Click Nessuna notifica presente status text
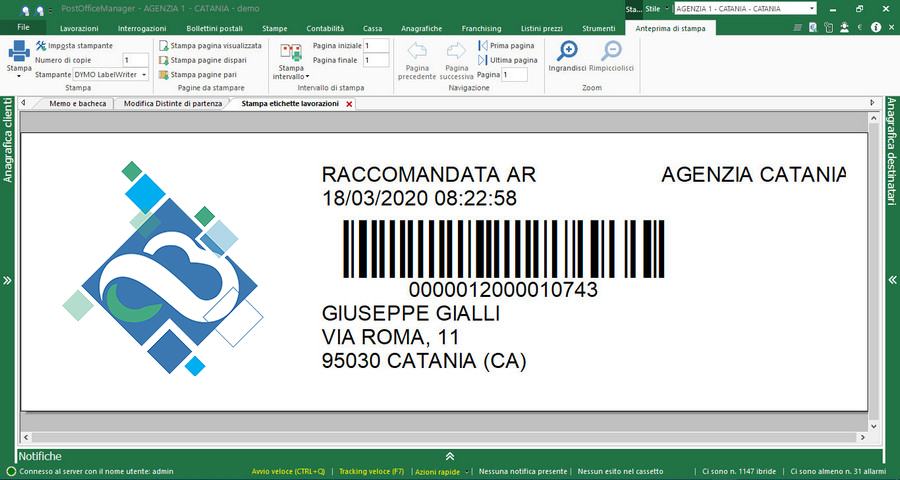The width and height of the screenshot is (900, 480). 523,471
